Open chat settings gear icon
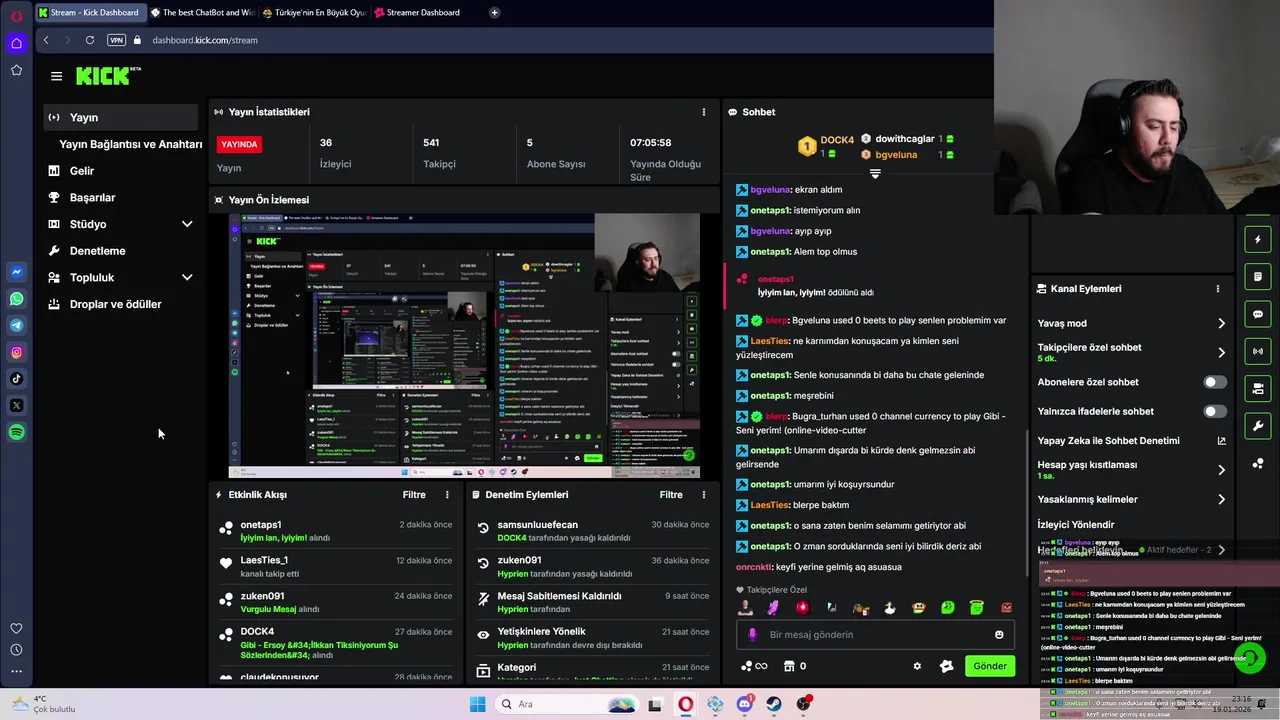This screenshot has width=1280, height=720. (x=917, y=666)
